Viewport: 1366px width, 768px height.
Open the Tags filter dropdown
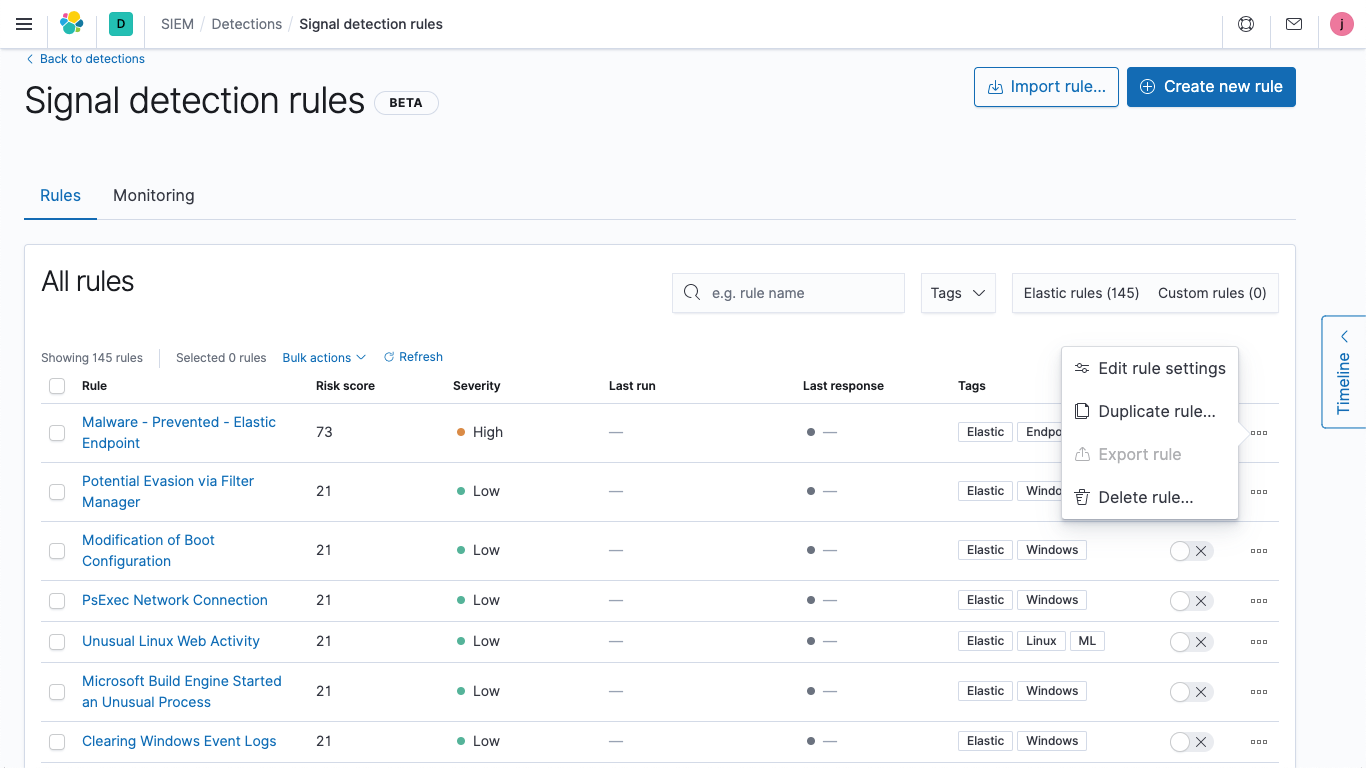pyautogui.click(x=958, y=293)
